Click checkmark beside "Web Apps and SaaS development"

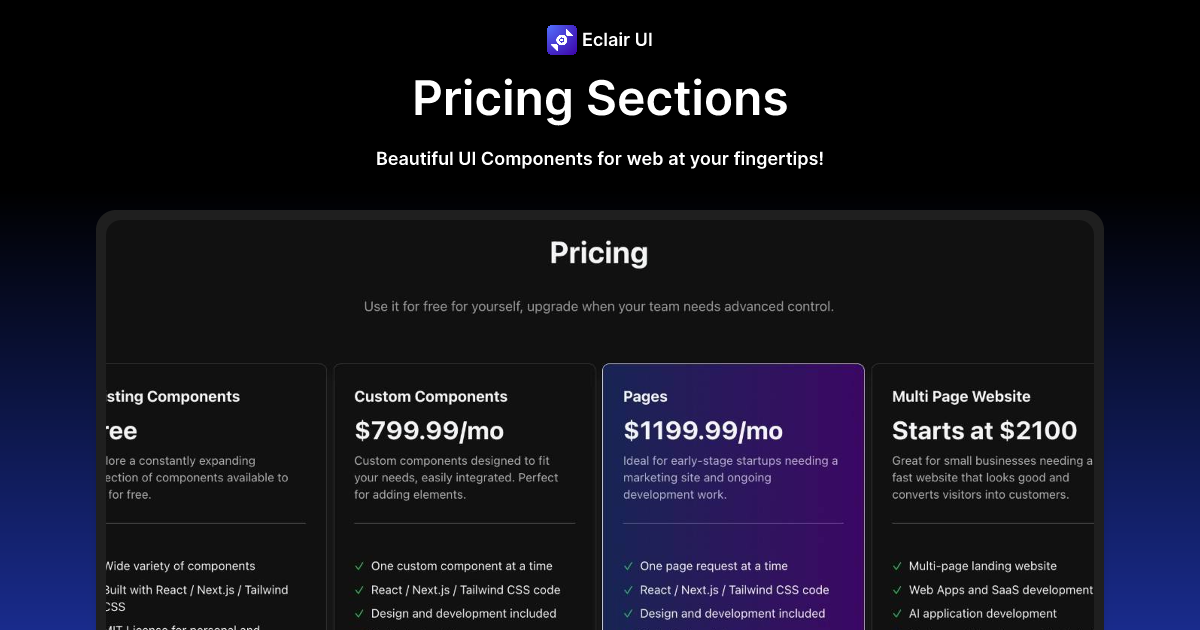click(x=897, y=589)
